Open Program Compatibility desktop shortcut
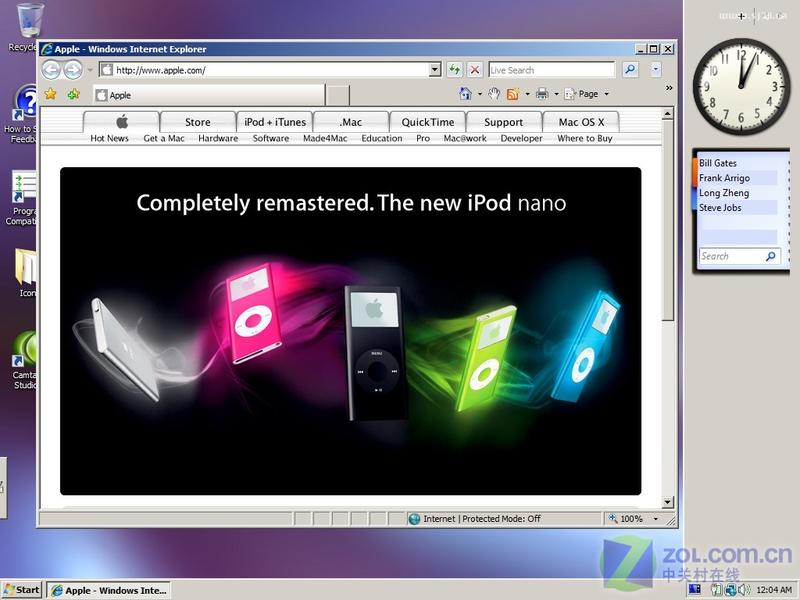Screen dimensions: 800x600 click(20, 197)
